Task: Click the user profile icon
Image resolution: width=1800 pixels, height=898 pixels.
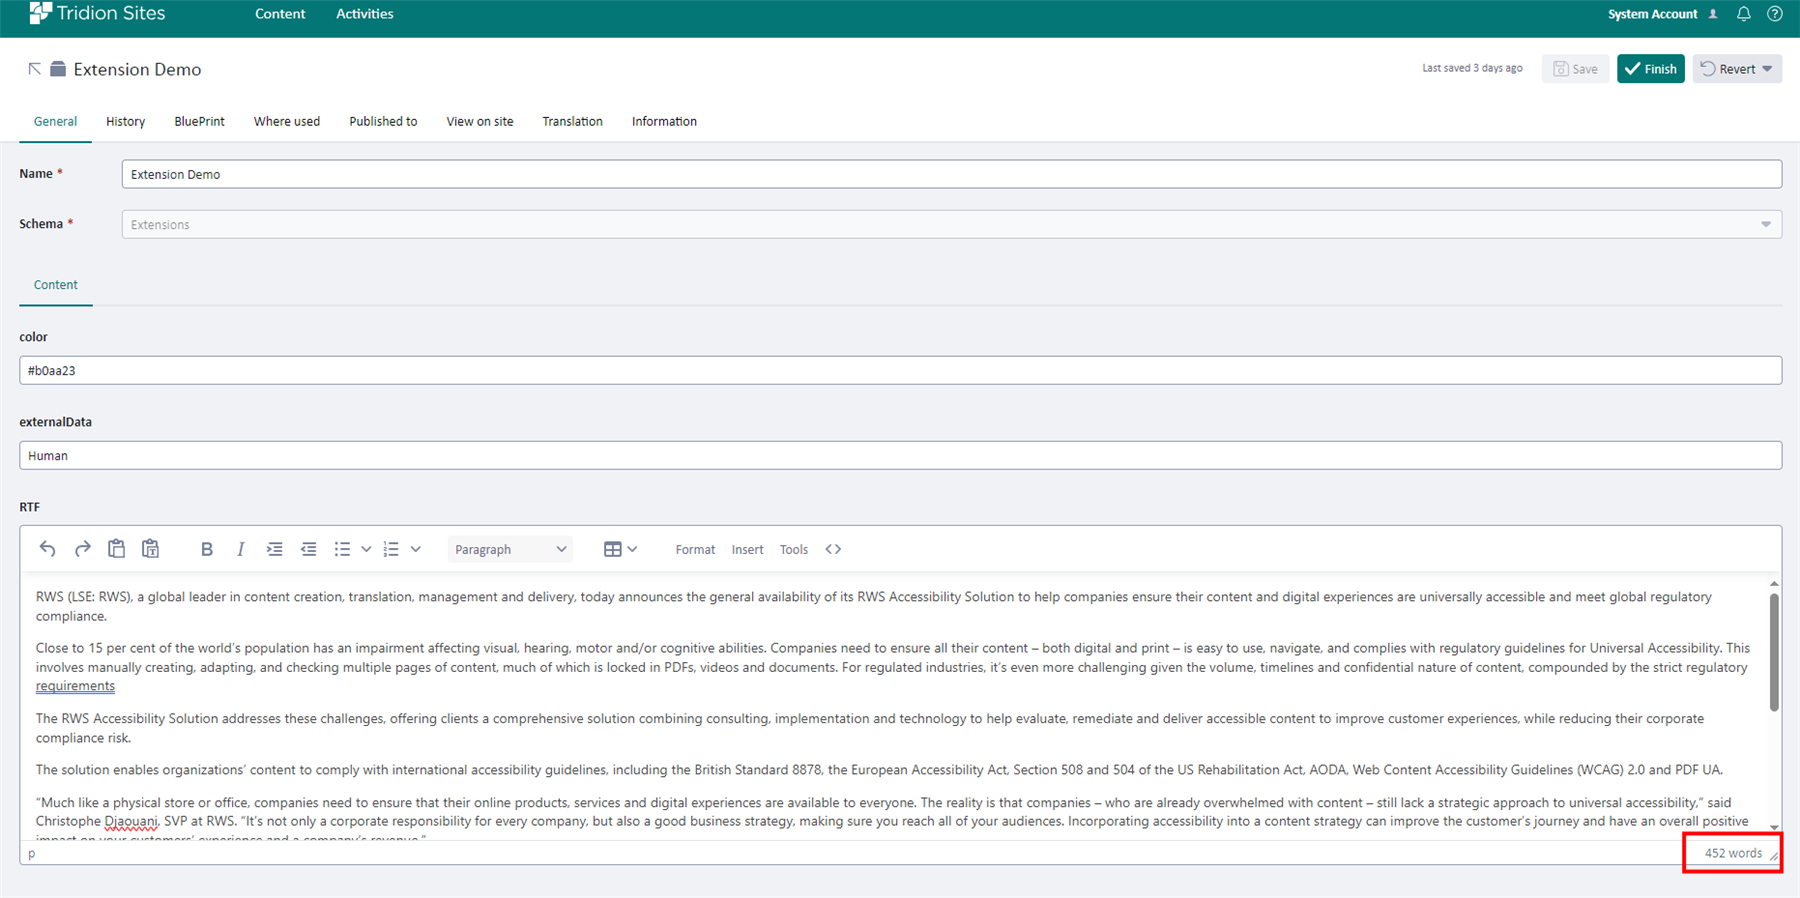Action: point(1713,14)
